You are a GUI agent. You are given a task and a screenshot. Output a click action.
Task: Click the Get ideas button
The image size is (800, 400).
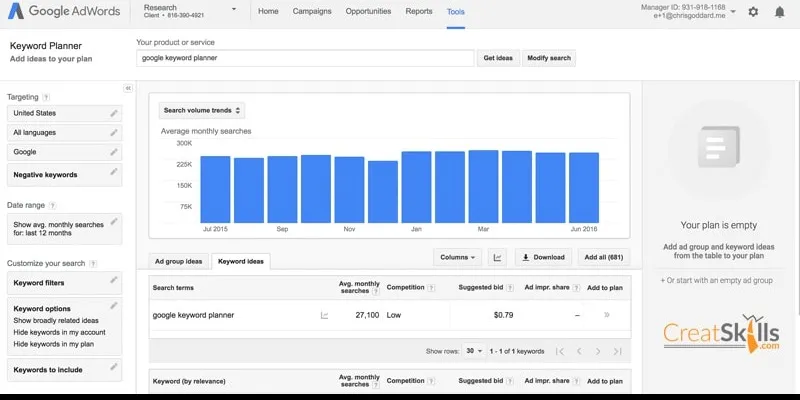click(498, 58)
